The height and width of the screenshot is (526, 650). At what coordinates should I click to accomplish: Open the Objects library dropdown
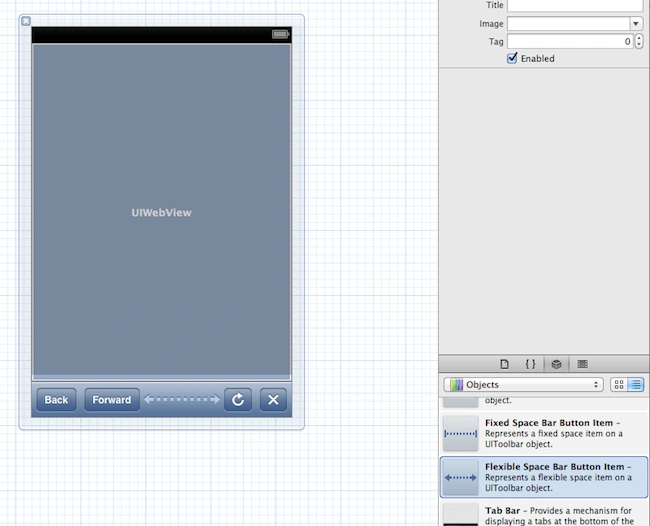(x=523, y=385)
